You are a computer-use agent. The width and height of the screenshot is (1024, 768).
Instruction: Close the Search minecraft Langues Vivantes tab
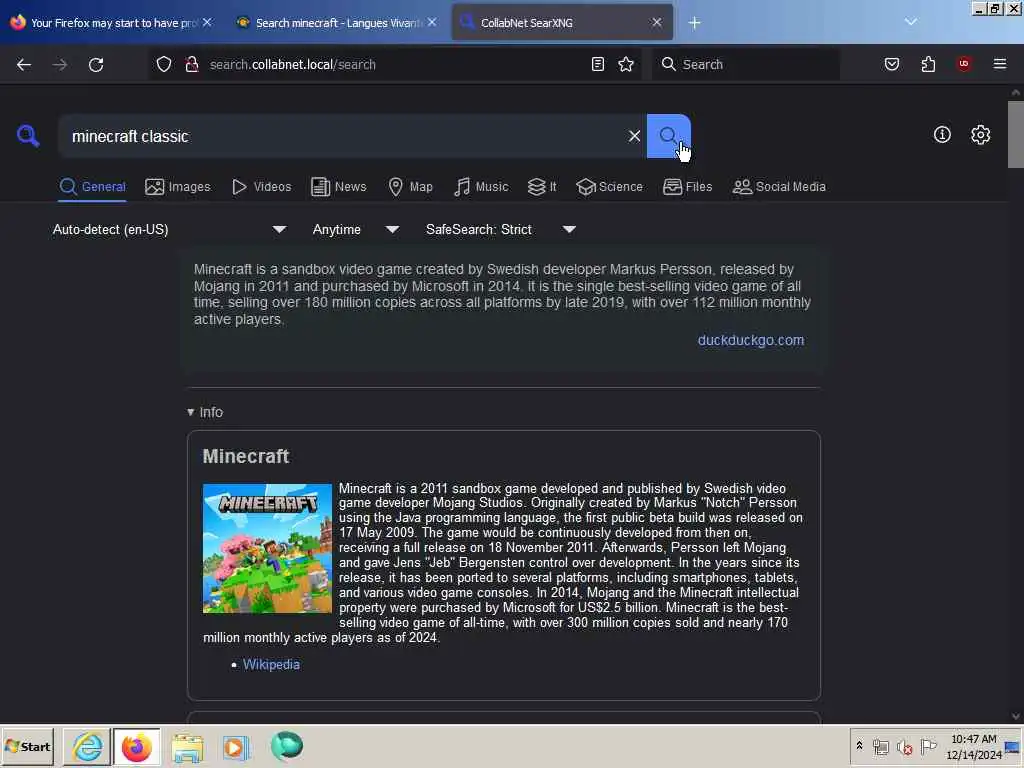pos(432,22)
